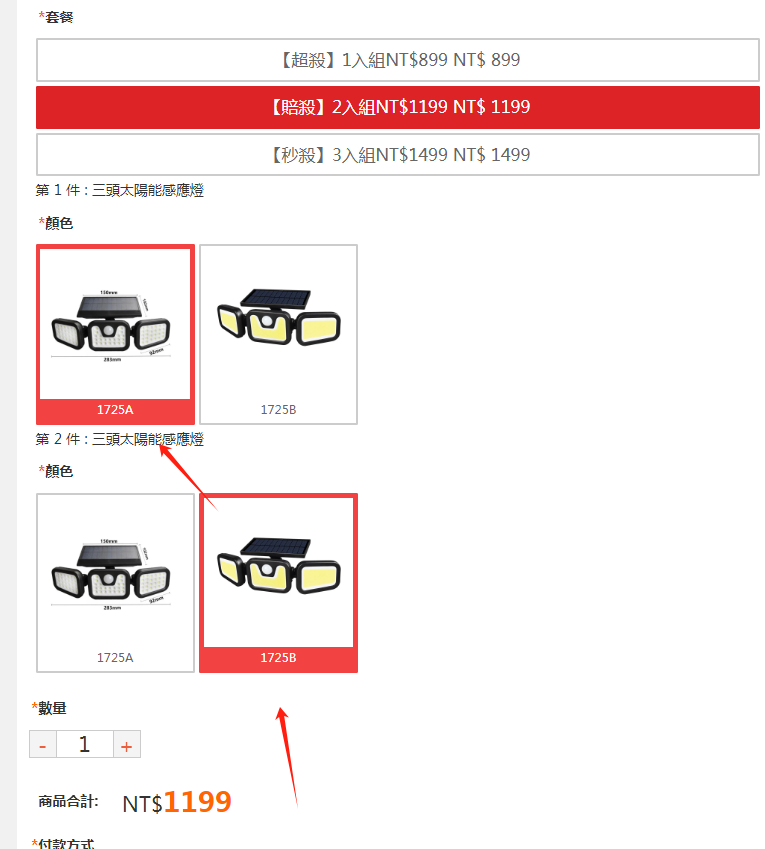Screen dimensions: 765x849
Task: Click the 1725B caption text under first item
Action: [x=278, y=410]
